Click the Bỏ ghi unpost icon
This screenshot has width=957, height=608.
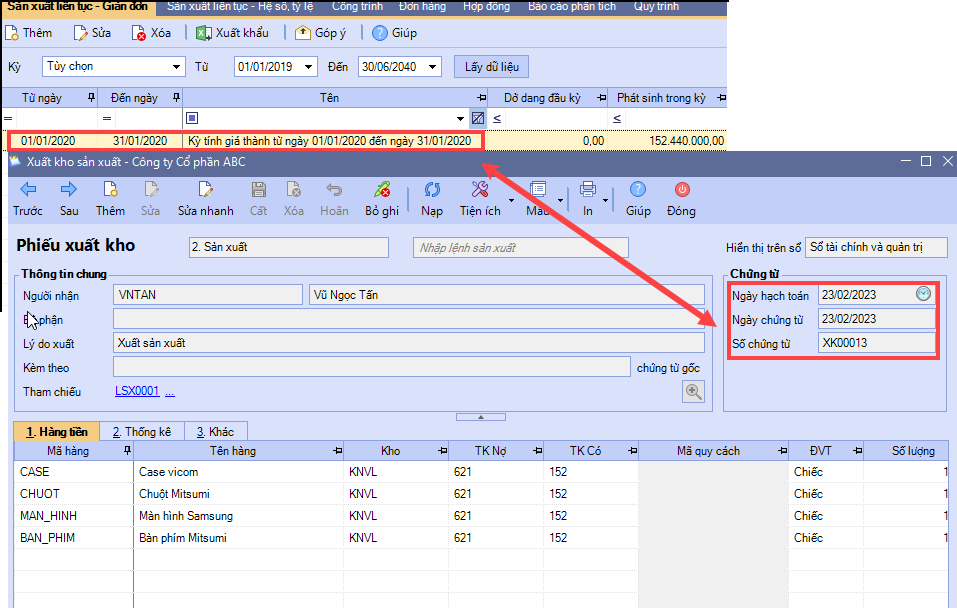click(x=381, y=189)
